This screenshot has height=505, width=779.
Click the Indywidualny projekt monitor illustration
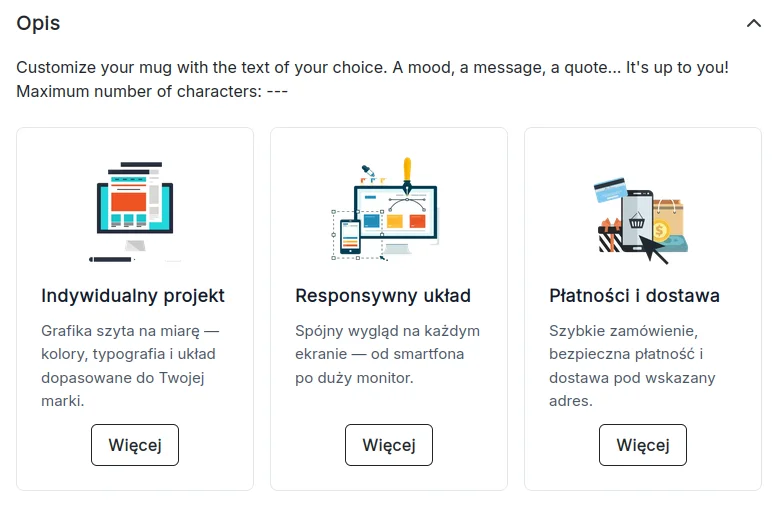click(x=135, y=211)
